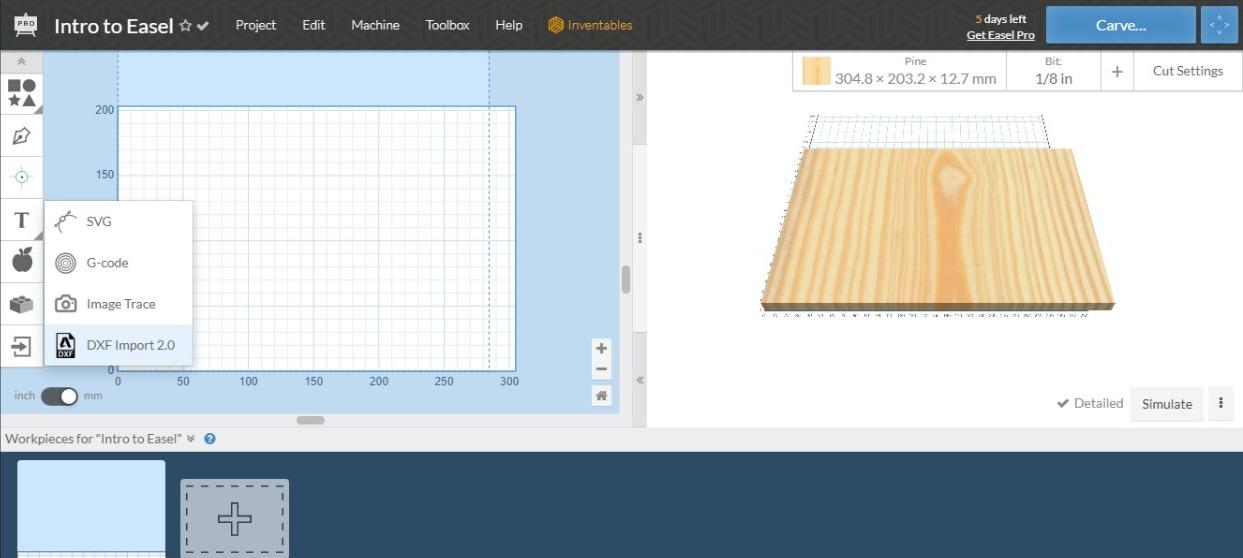Open the Help menu
The height and width of the screenshot is (558, 1243).
coord(509,25)
